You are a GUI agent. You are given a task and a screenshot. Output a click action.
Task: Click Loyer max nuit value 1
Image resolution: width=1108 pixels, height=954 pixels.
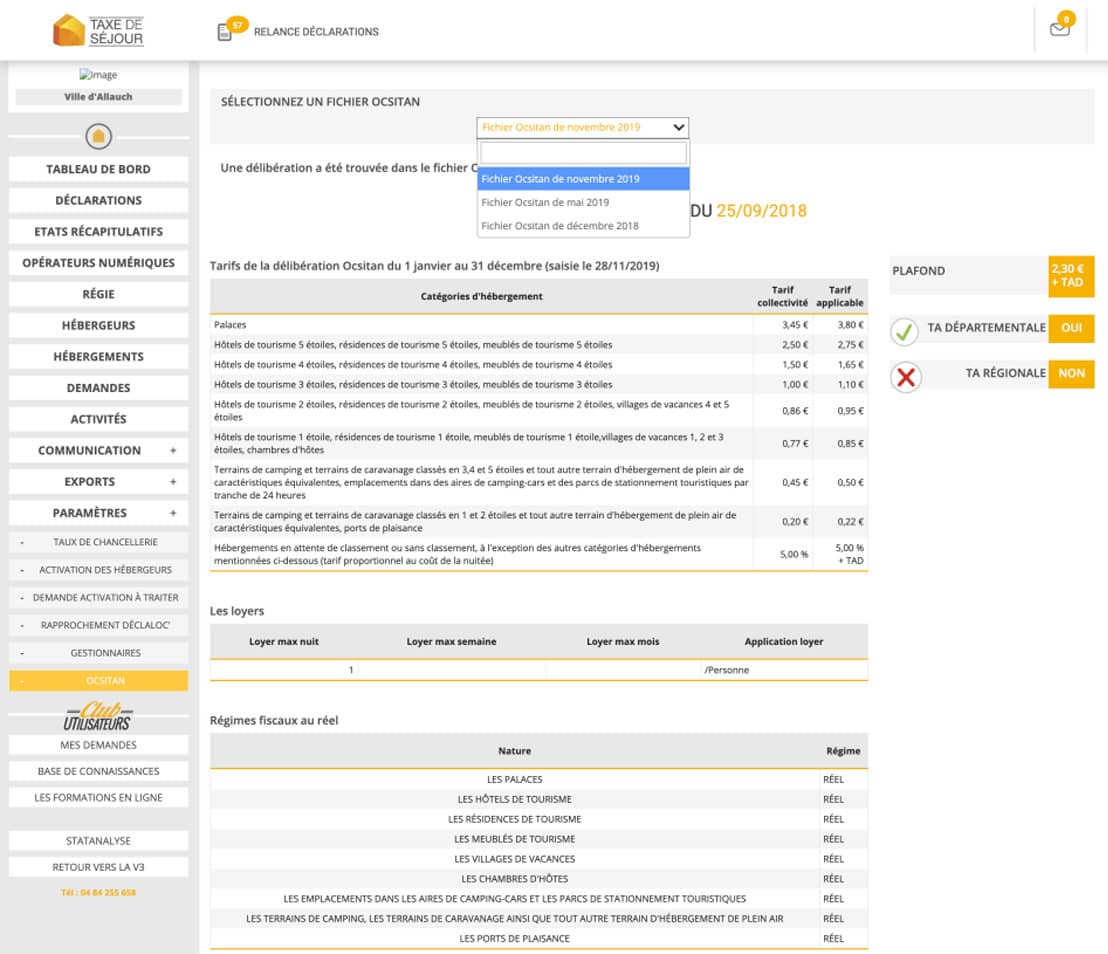click(x=350, y=670)
